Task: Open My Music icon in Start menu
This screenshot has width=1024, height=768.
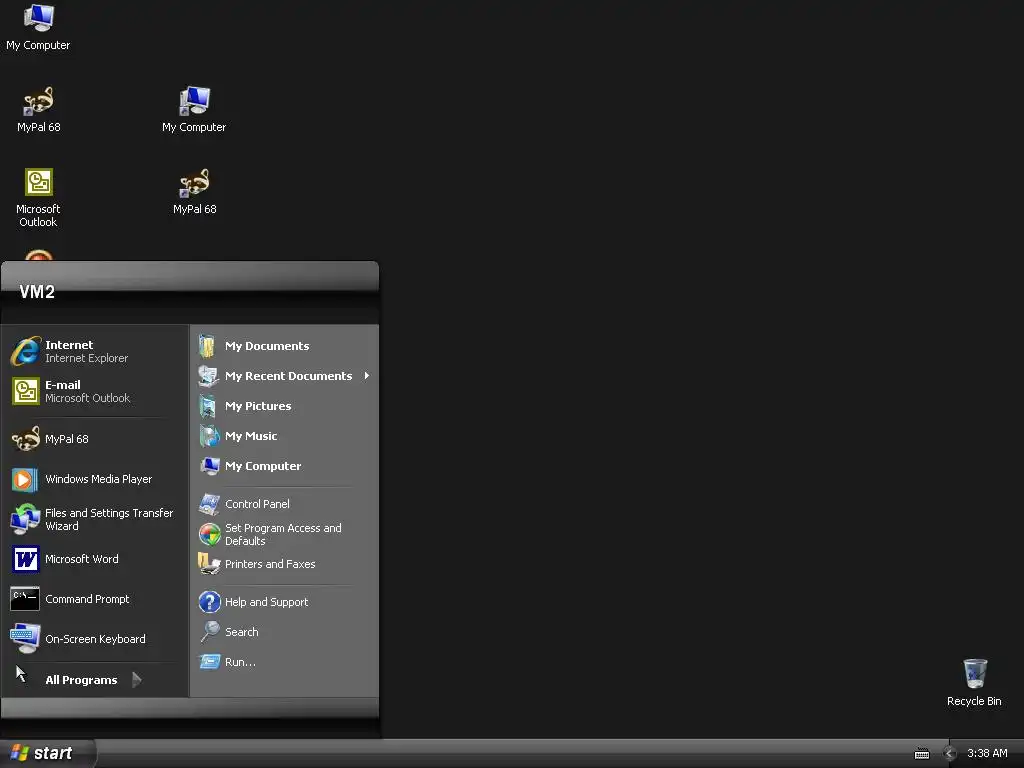Action: (x=209, y=436)
